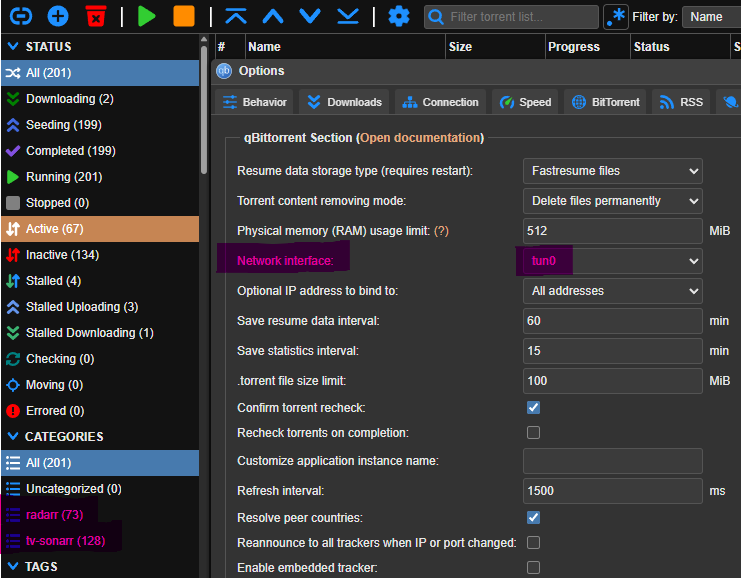The width and height of the screenshot is (741, 578).
Task: Click the add torrent file plus icon
Action: pos(58,16)
